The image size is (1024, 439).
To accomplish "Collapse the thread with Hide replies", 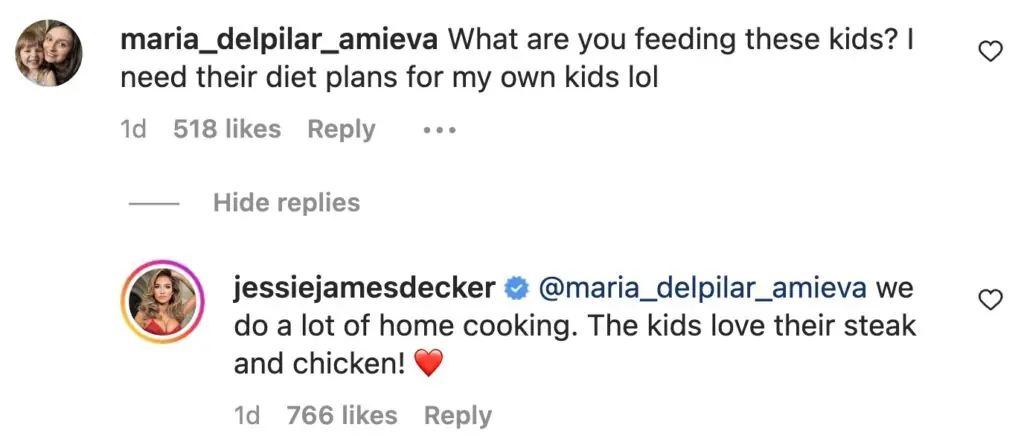I will click(x=286, y=203).
